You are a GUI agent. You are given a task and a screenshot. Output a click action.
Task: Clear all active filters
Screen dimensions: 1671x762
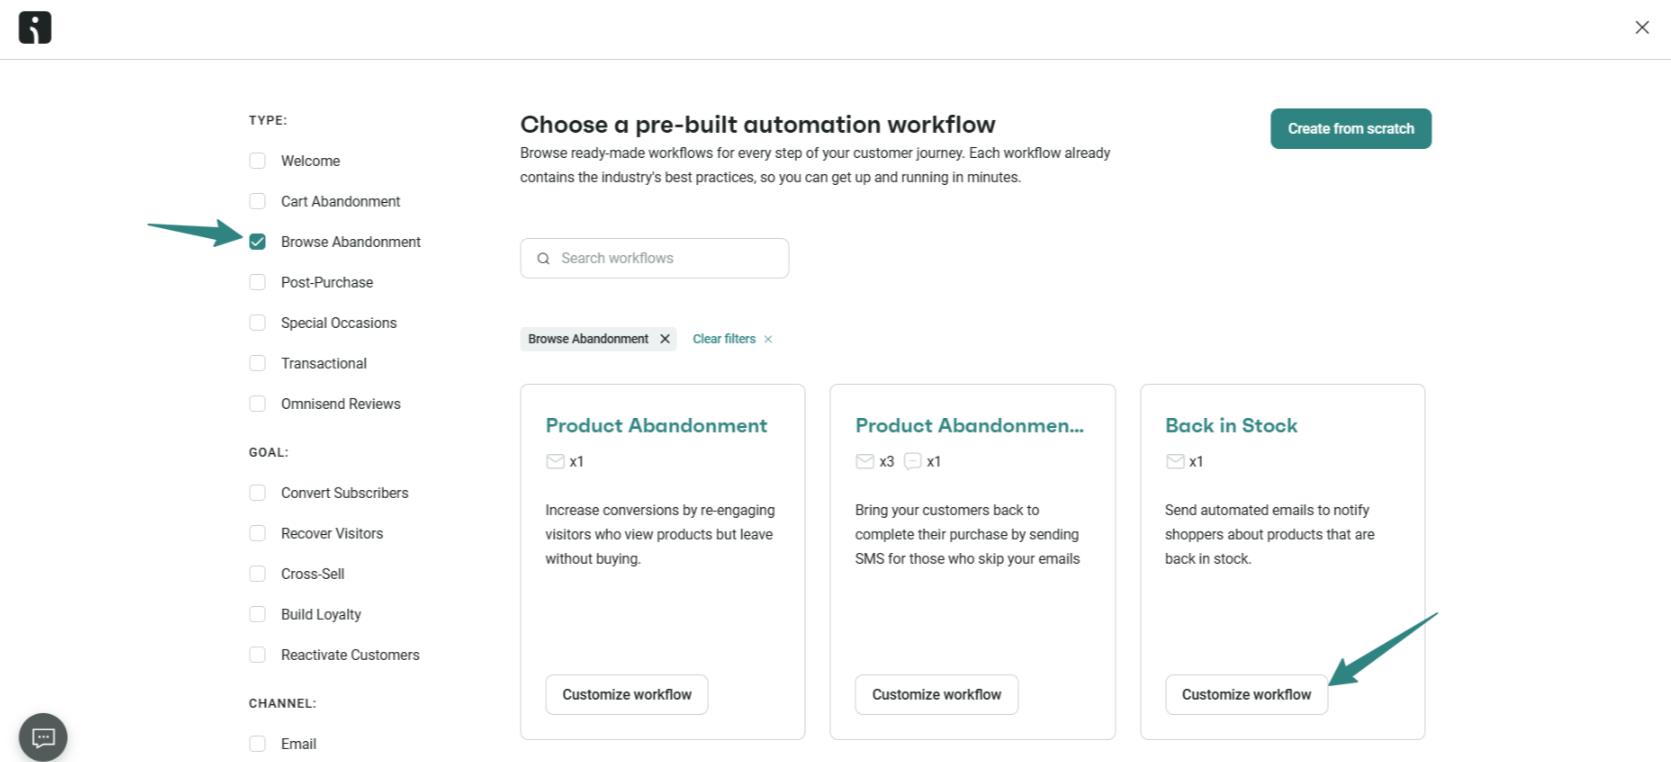[724, 338]
